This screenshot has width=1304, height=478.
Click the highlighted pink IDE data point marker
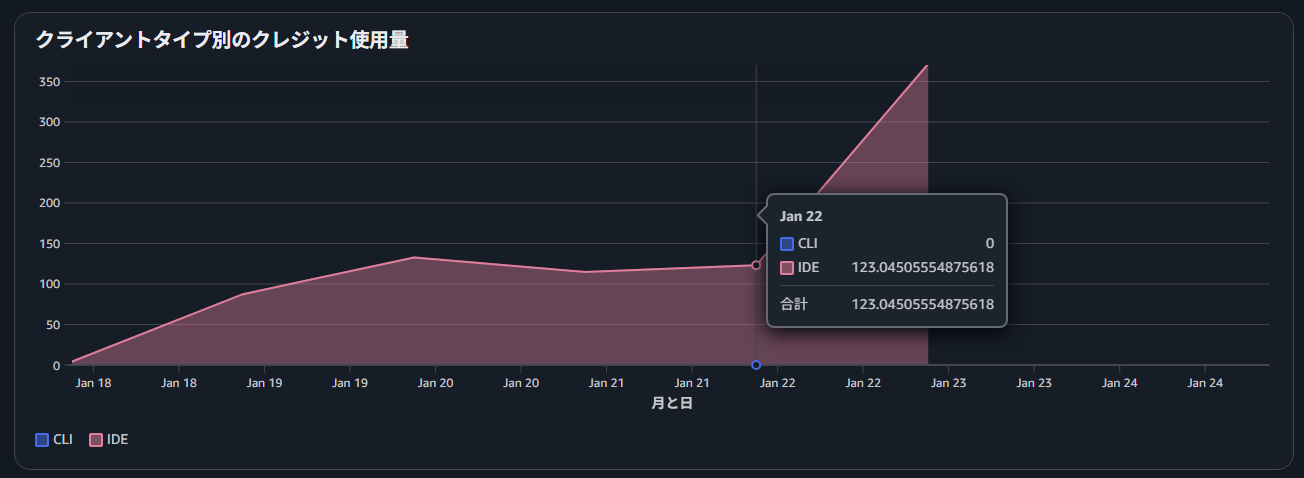(x=756, y=265)
